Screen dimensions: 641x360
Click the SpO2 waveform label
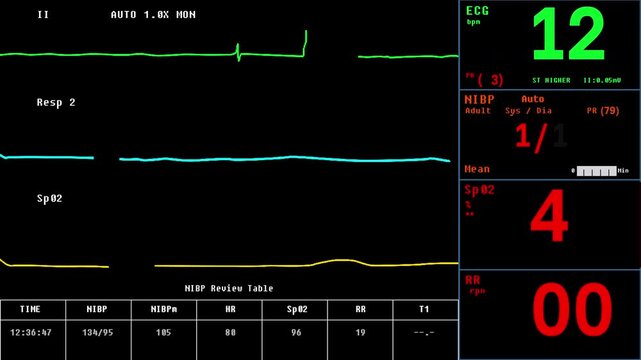point(49,198)
